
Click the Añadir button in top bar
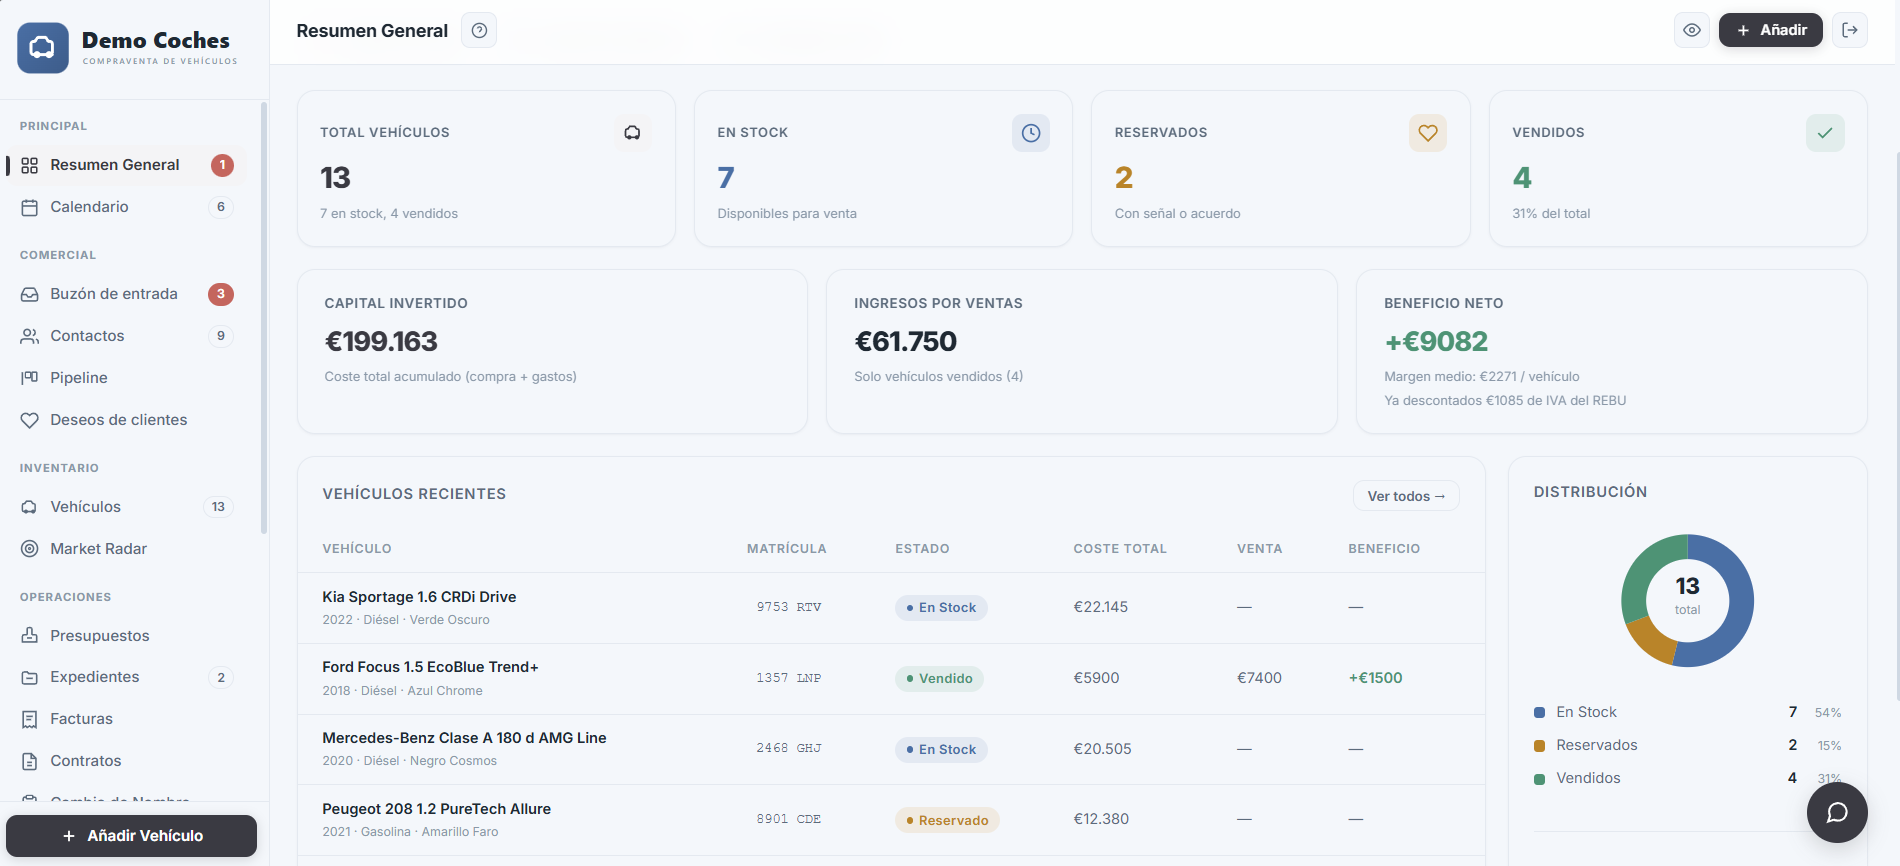pos(1771,30)
